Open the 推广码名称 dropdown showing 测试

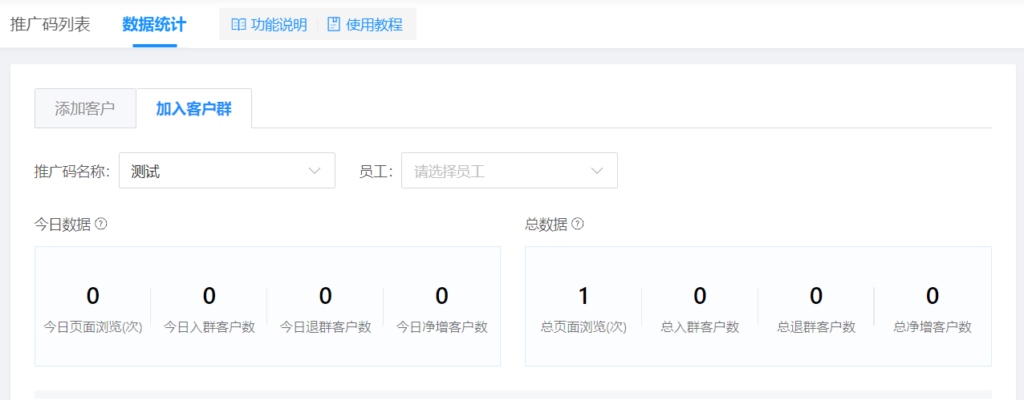coord(227,171)
